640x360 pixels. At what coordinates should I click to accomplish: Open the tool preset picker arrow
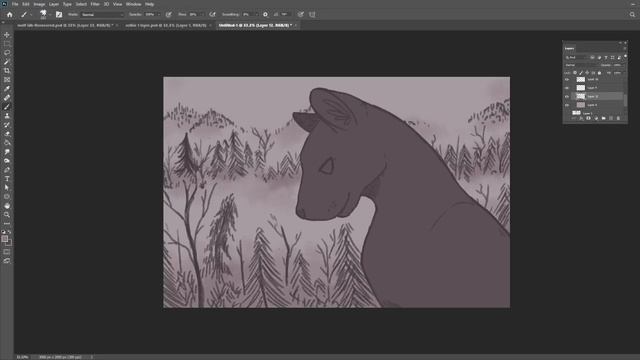click(31, 15)
